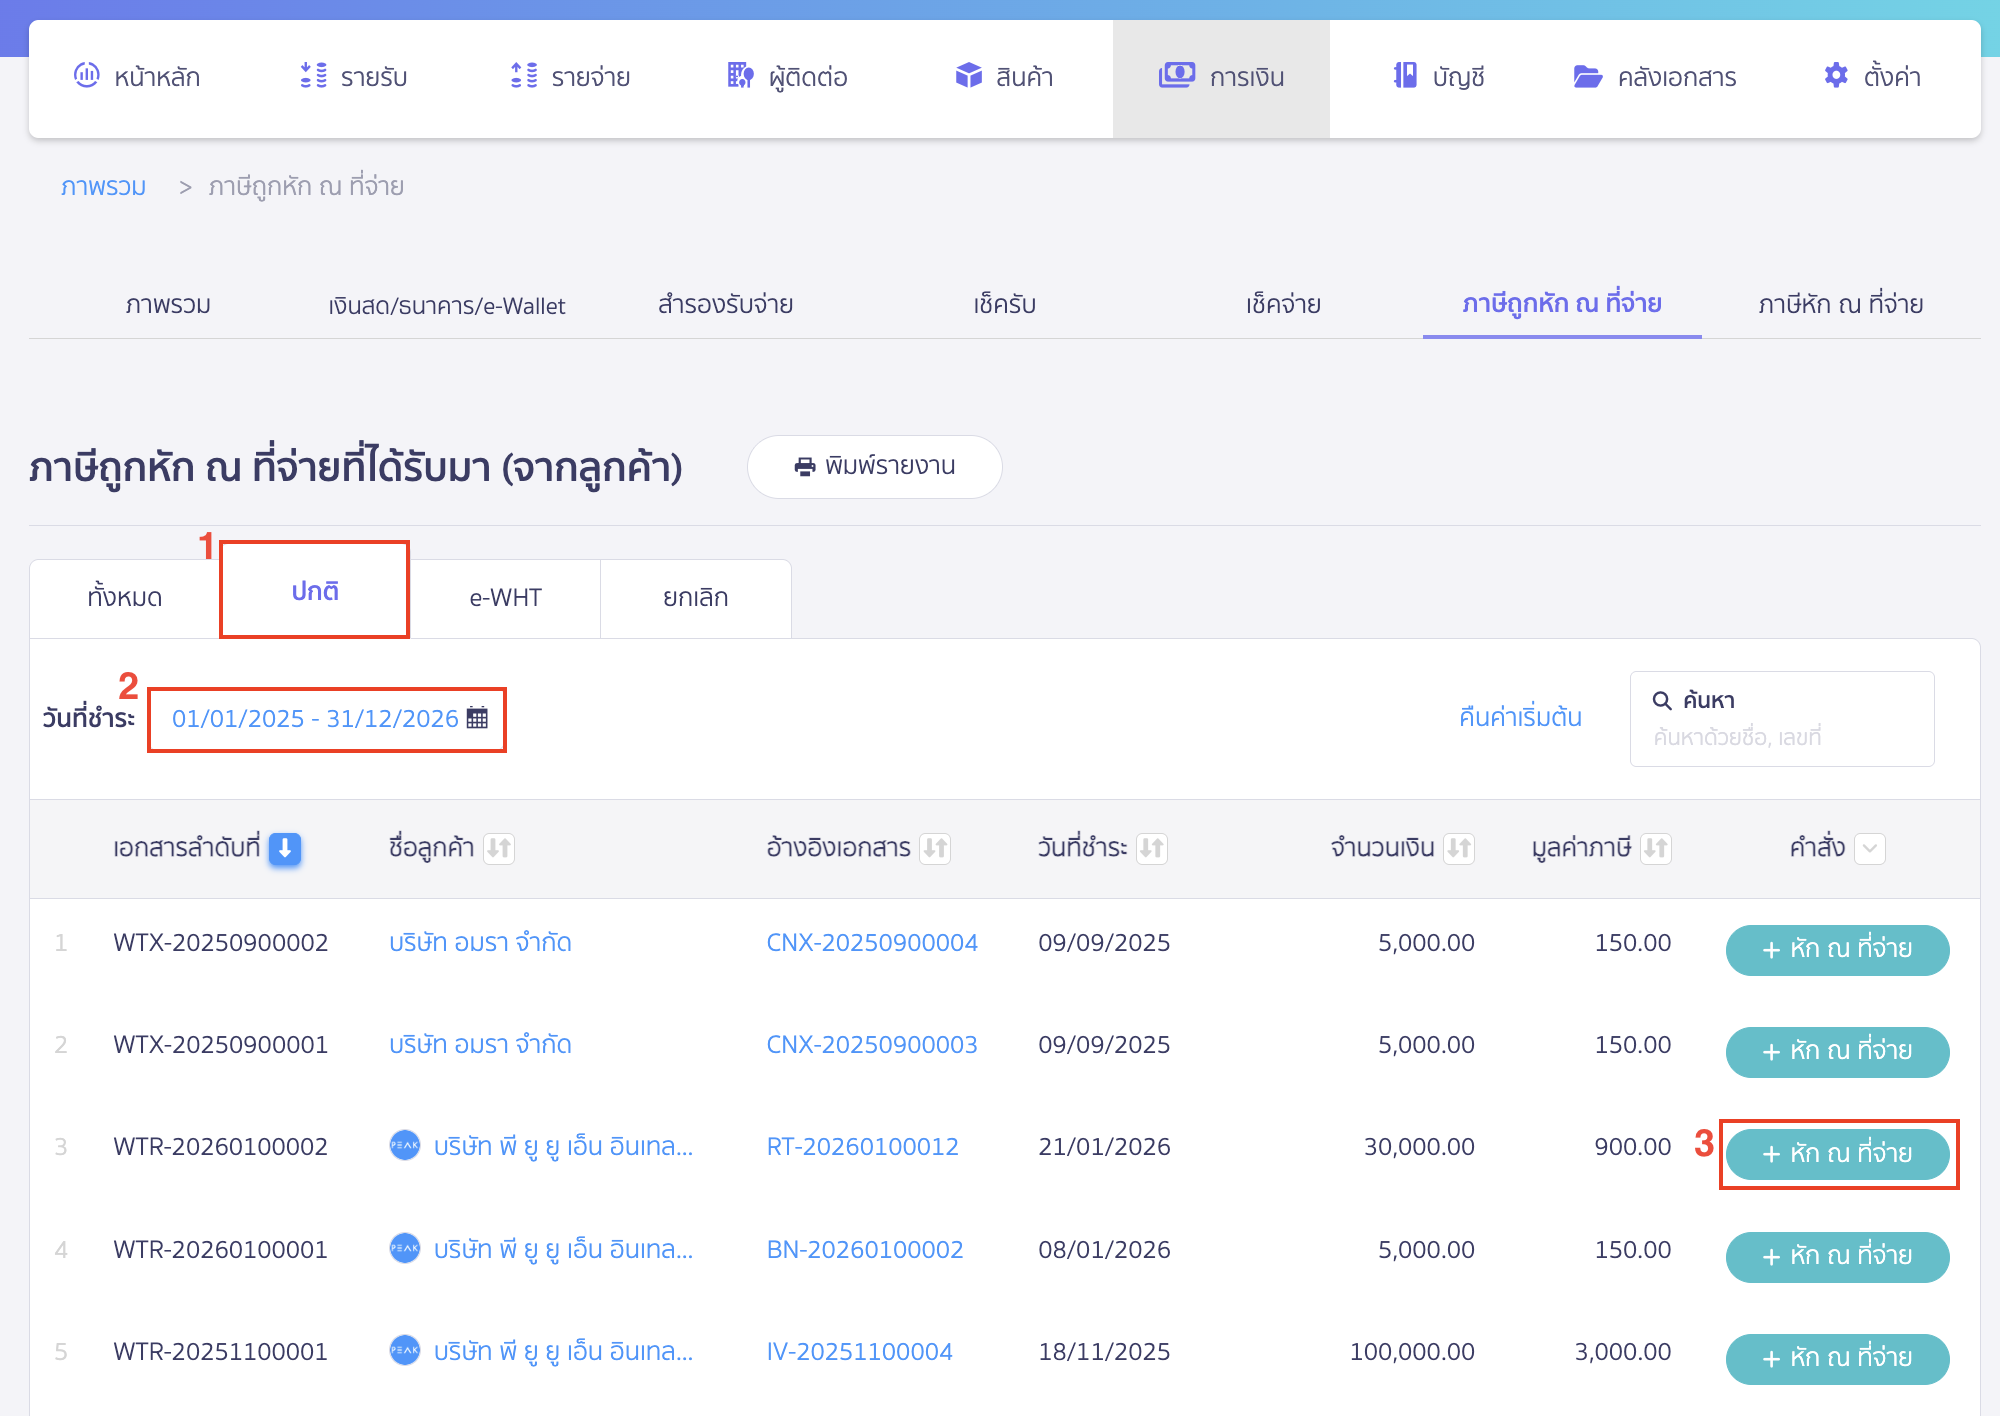Click the contacts building icon
Viewport: 2000px width, 1416px height.
coord(740,75)
